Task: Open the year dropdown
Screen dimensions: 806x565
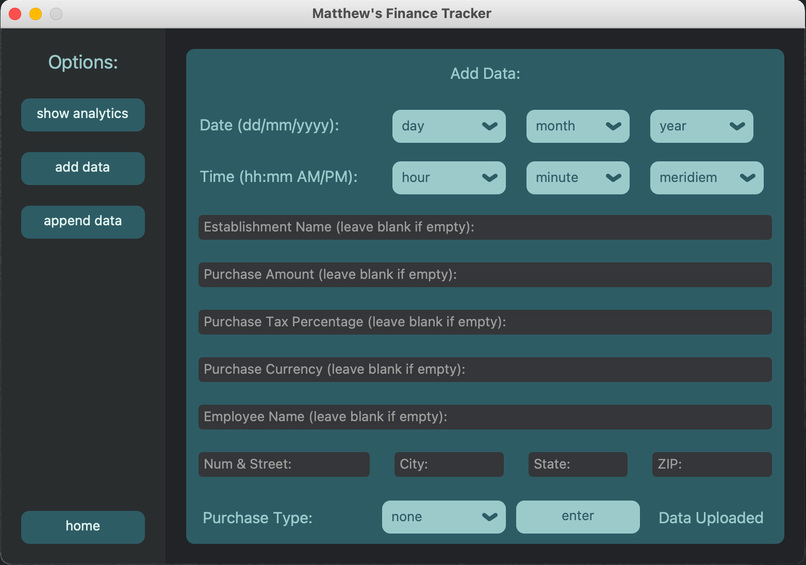Action: (x=702, y=126)
